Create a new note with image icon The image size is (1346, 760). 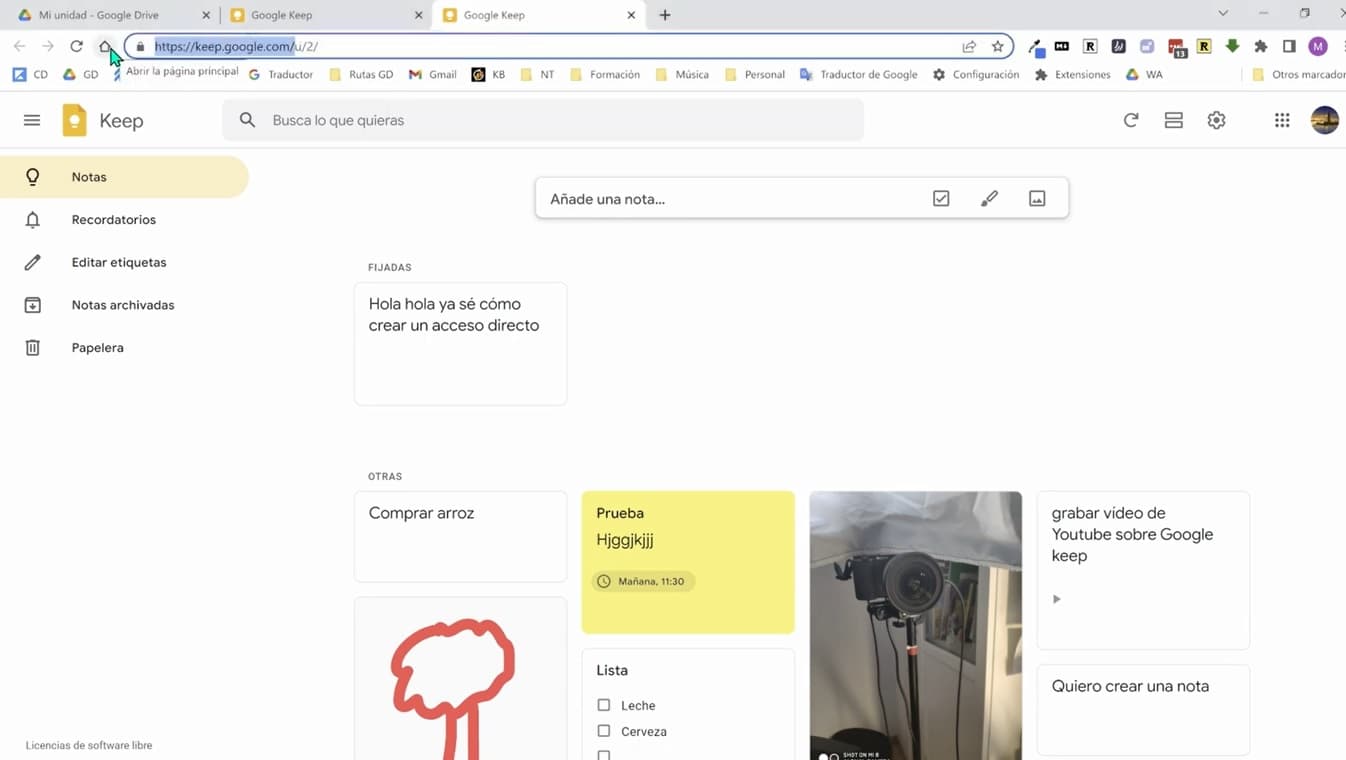1037,198
